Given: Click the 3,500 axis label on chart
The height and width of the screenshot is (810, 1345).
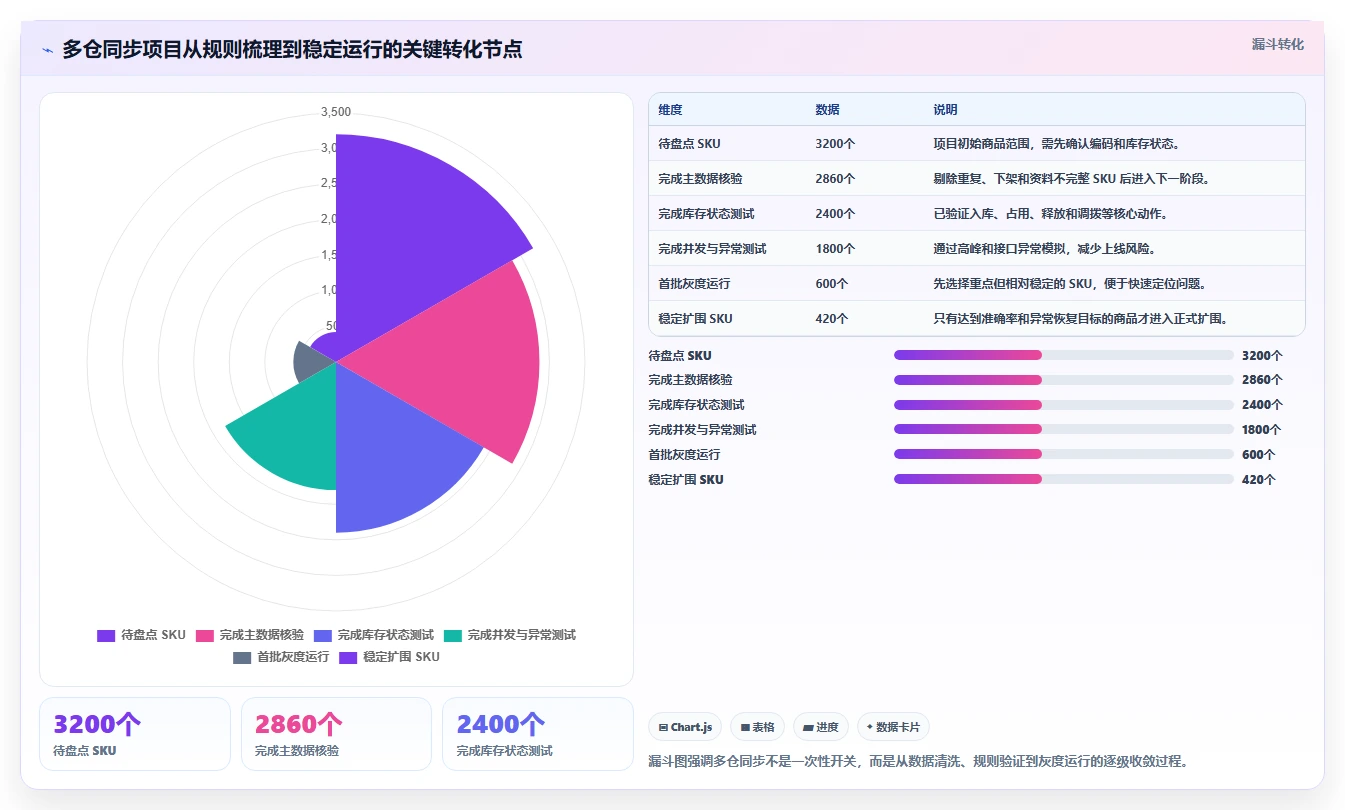Looking at the screenshot, I should click(x=336, y=112).
